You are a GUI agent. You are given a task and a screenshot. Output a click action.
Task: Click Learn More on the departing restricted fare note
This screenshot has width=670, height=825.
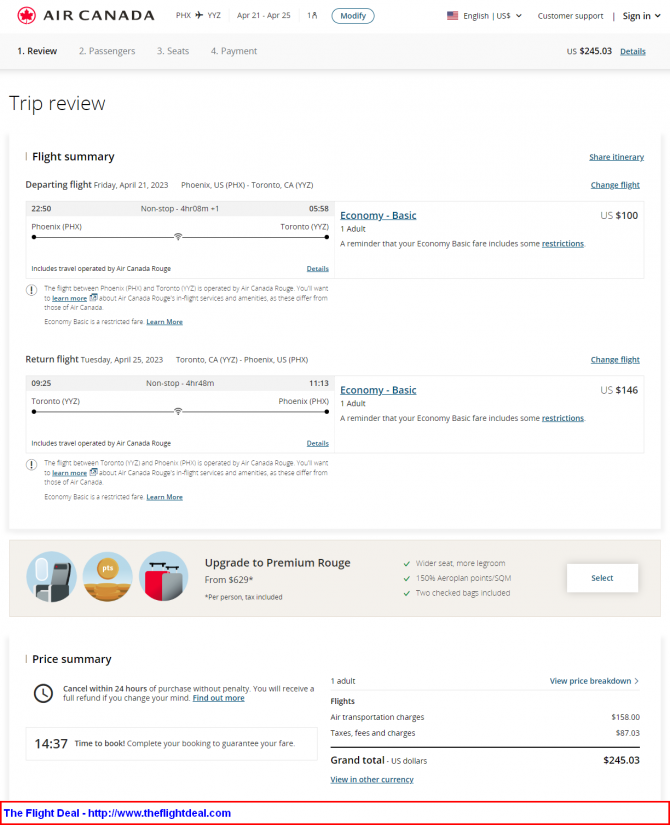164,321
